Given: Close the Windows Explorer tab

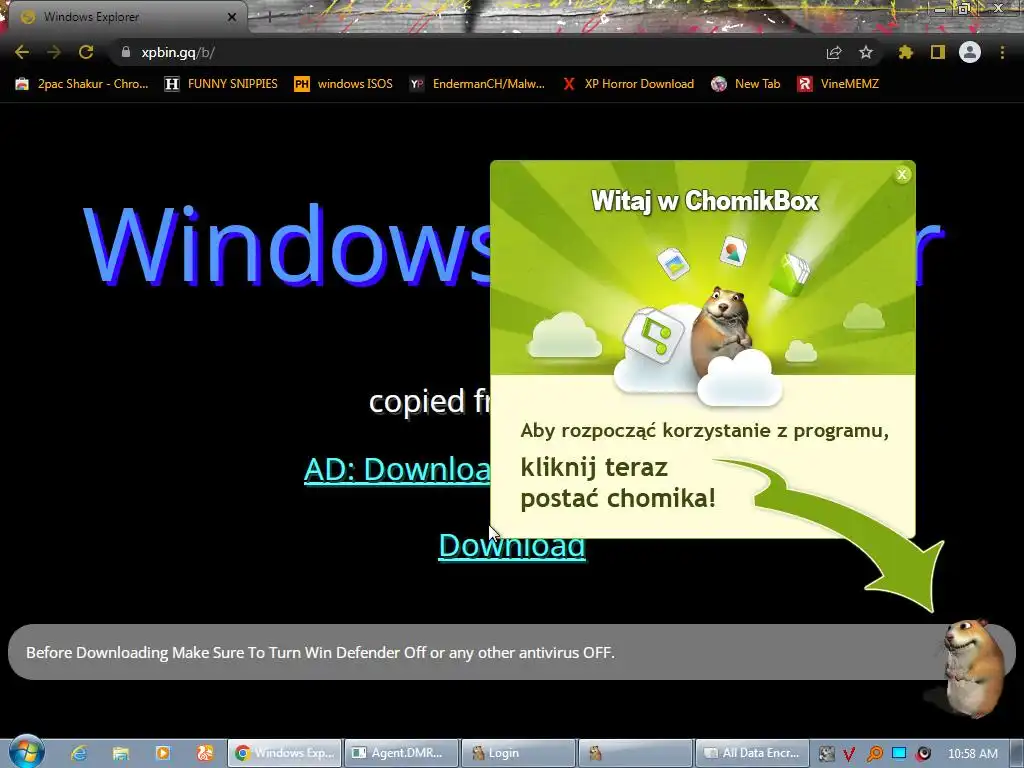Looking at the screenshot, I should (232, 17).
